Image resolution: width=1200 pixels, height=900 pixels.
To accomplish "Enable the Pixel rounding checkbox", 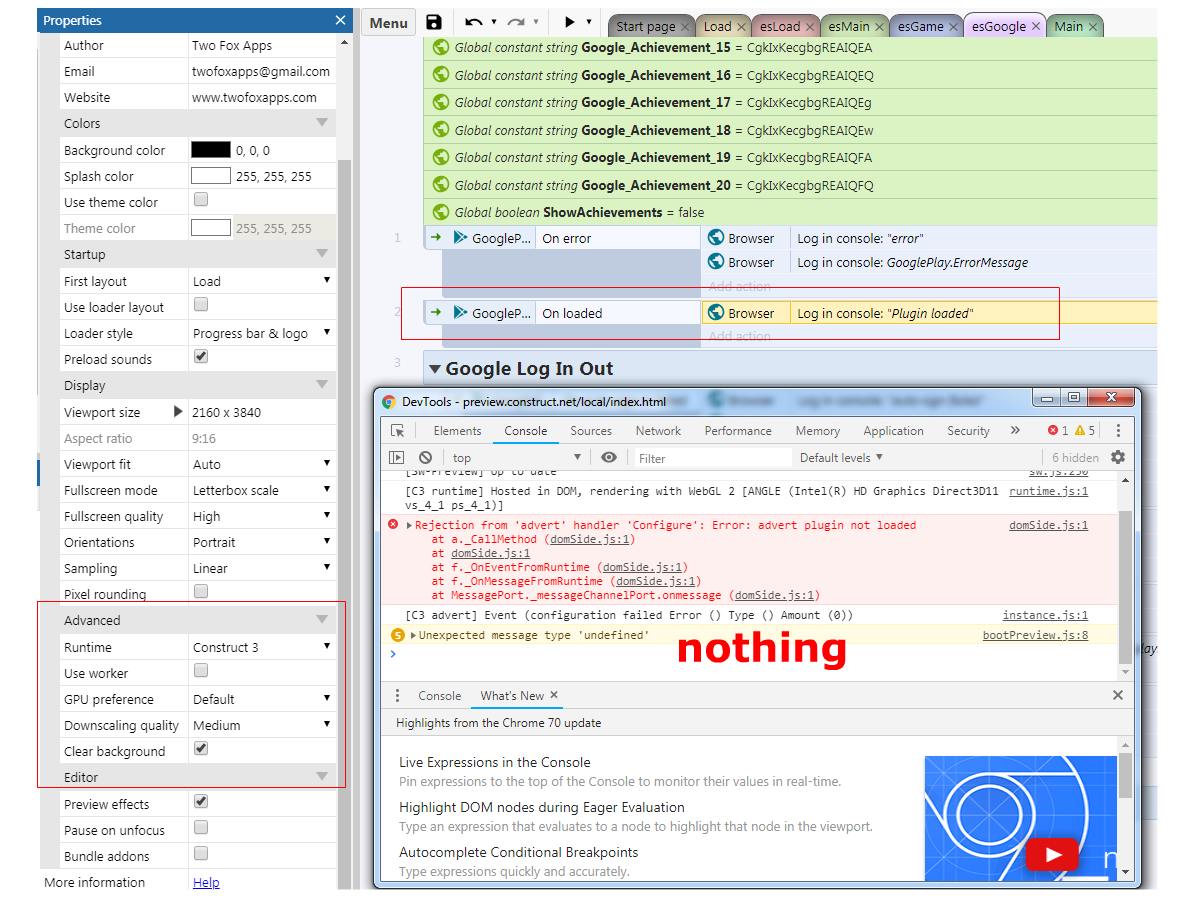I will [200, 592].
